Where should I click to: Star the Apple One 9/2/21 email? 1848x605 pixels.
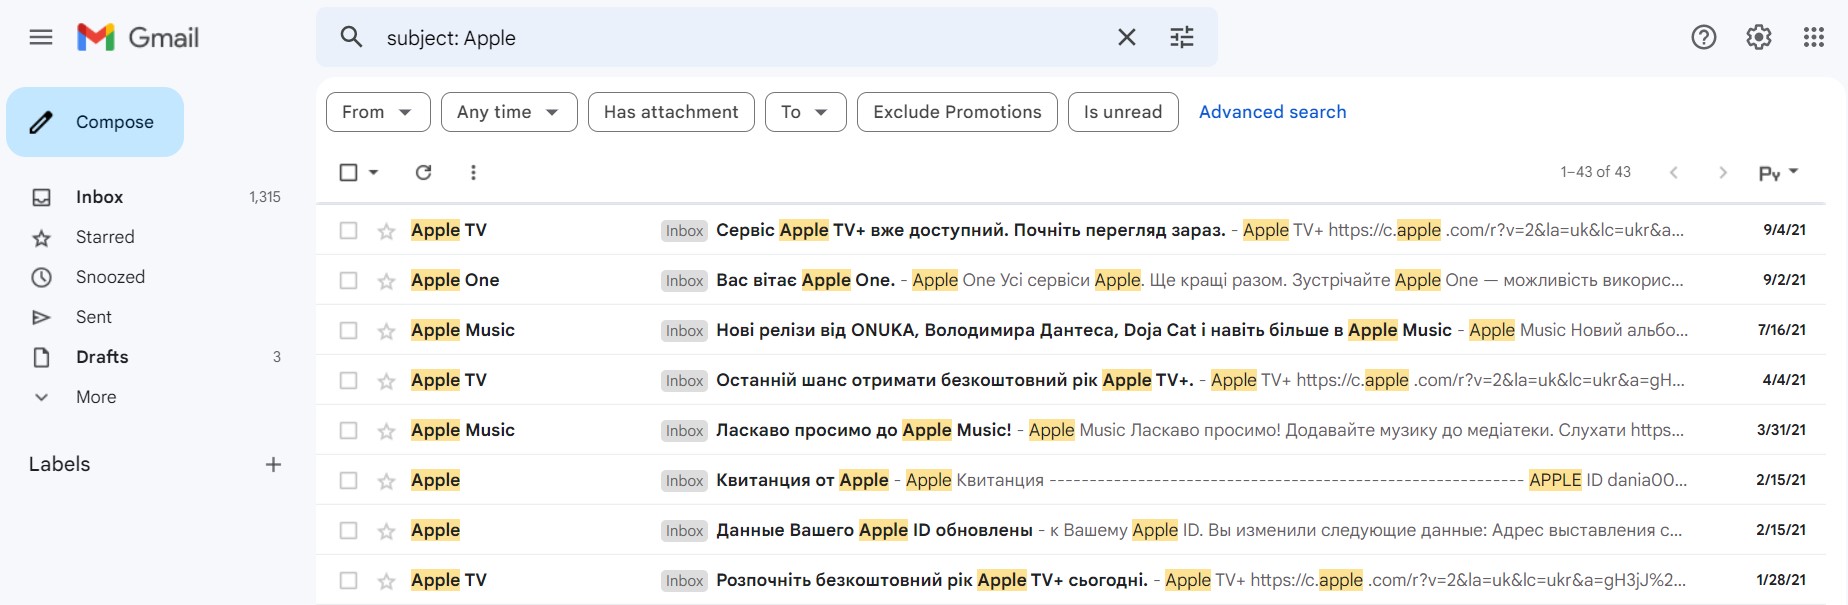tap(386, 281)
